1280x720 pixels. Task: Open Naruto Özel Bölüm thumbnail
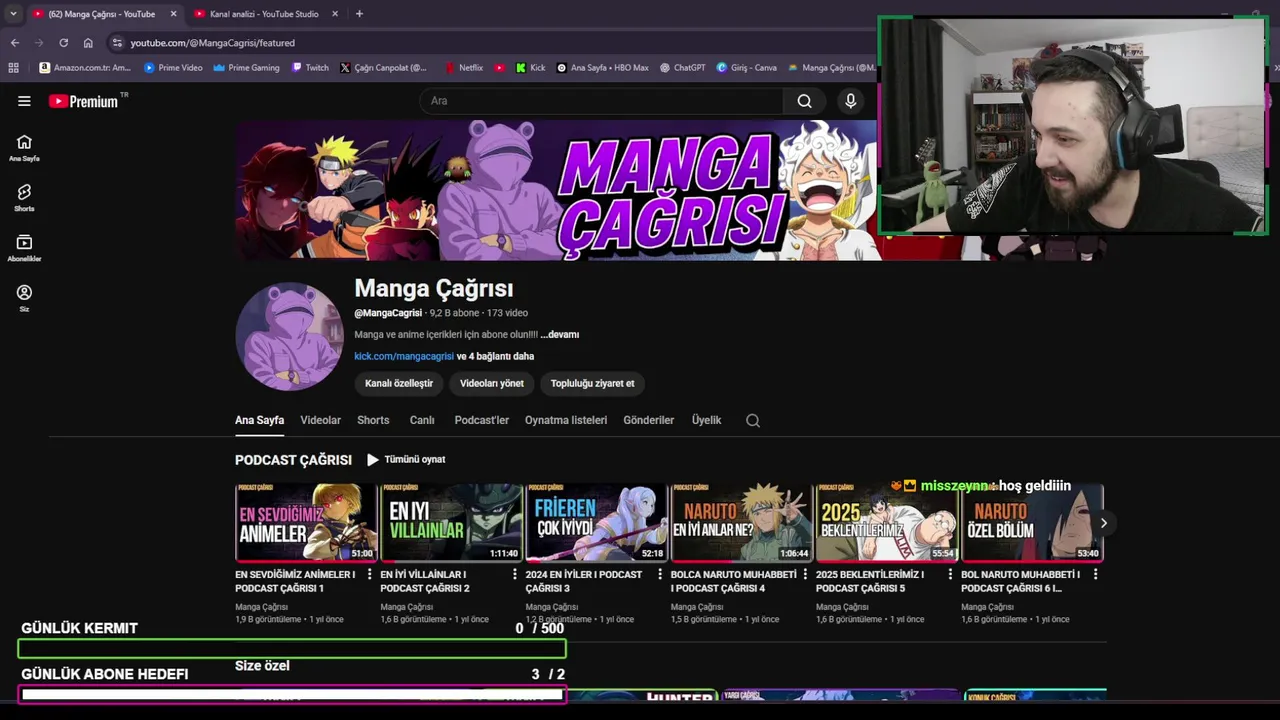click(x=1032, y=522)
